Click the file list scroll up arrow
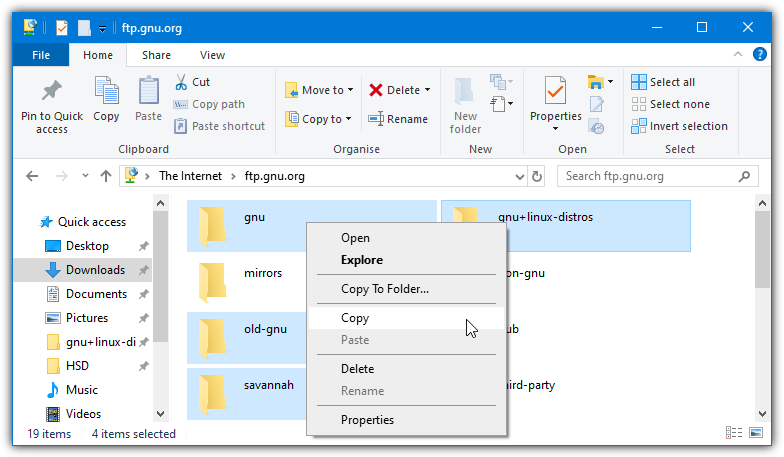 coord(762,203)
